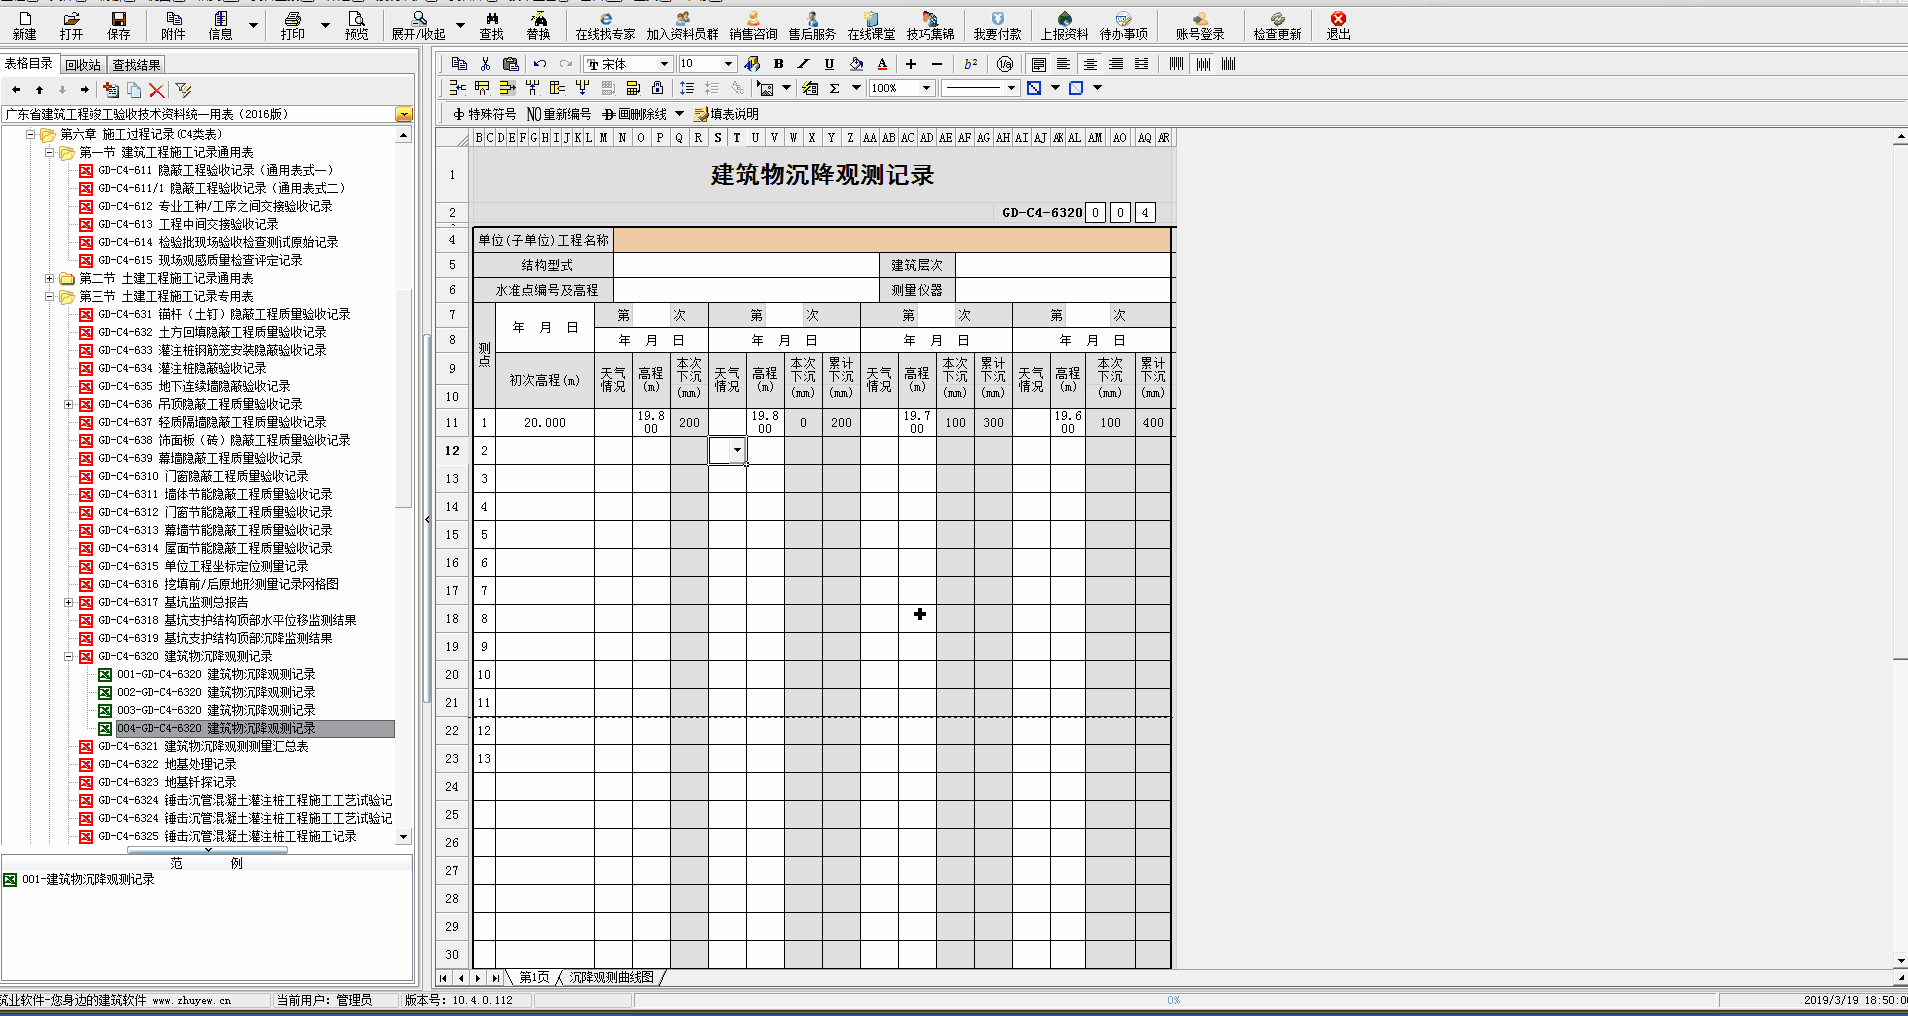Open the 宋体 font name dropdown

663,64
